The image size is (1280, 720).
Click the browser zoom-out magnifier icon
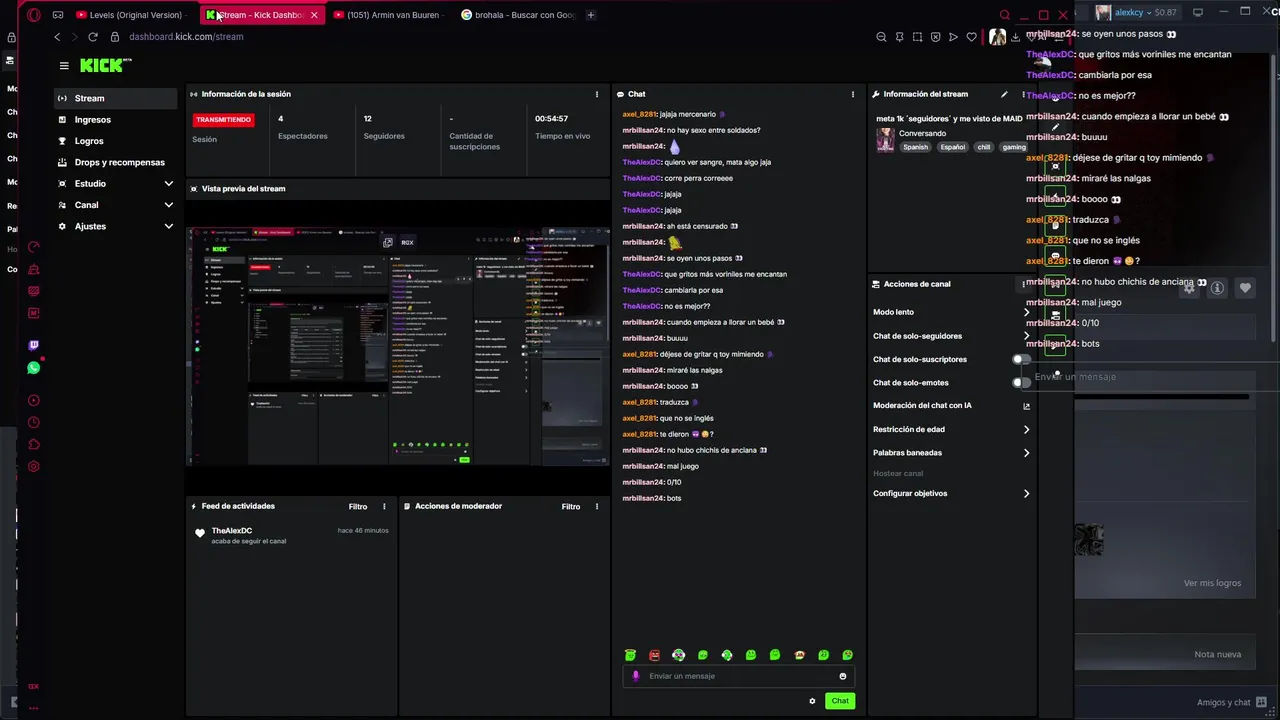pyautogui.click(x=881, y=37)
